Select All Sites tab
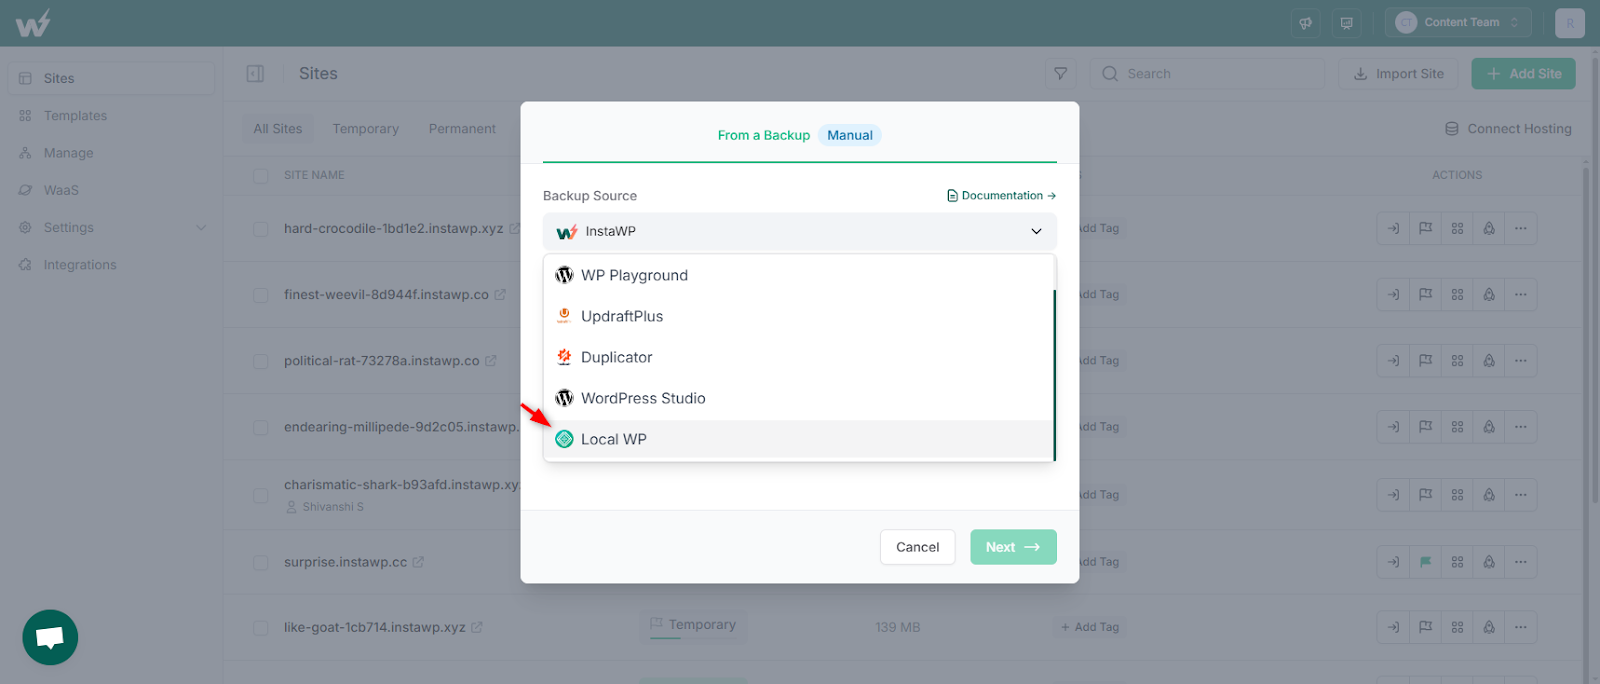This screenshot has width=1600, height=684. tap(277, 129)
